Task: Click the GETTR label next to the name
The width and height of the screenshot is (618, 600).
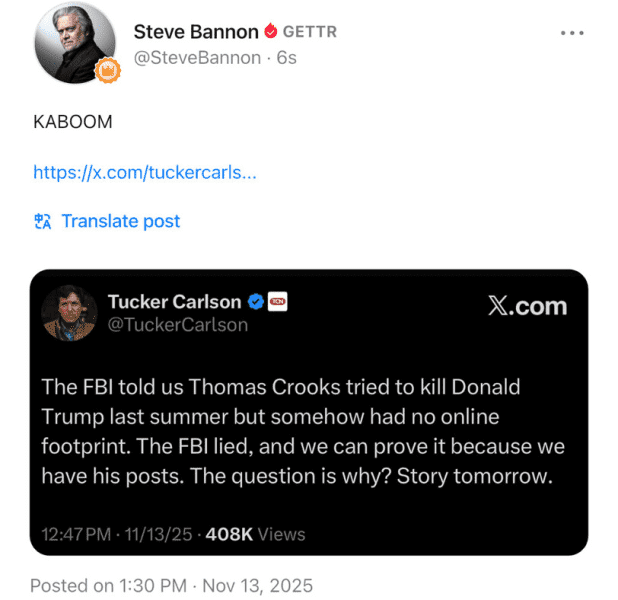Action: pyautogui.click(x=310, y=32)
